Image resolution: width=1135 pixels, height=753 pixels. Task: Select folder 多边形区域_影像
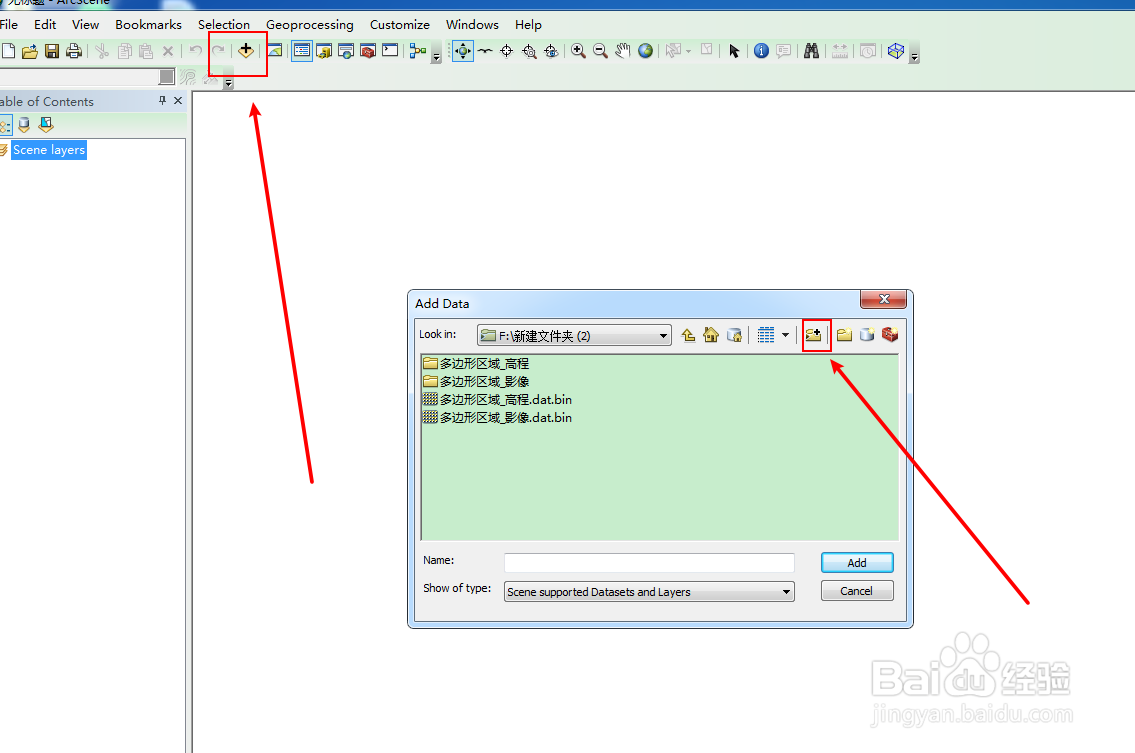(x=476, y=382)
